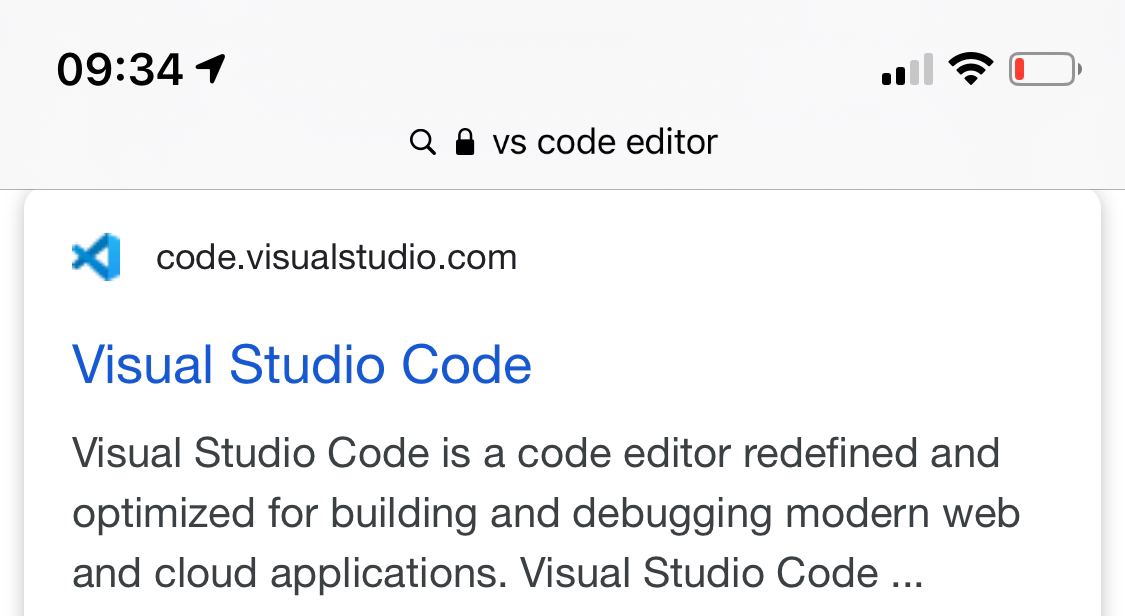Tap the low battery indicator
1125x616 pixels.
1045,70
